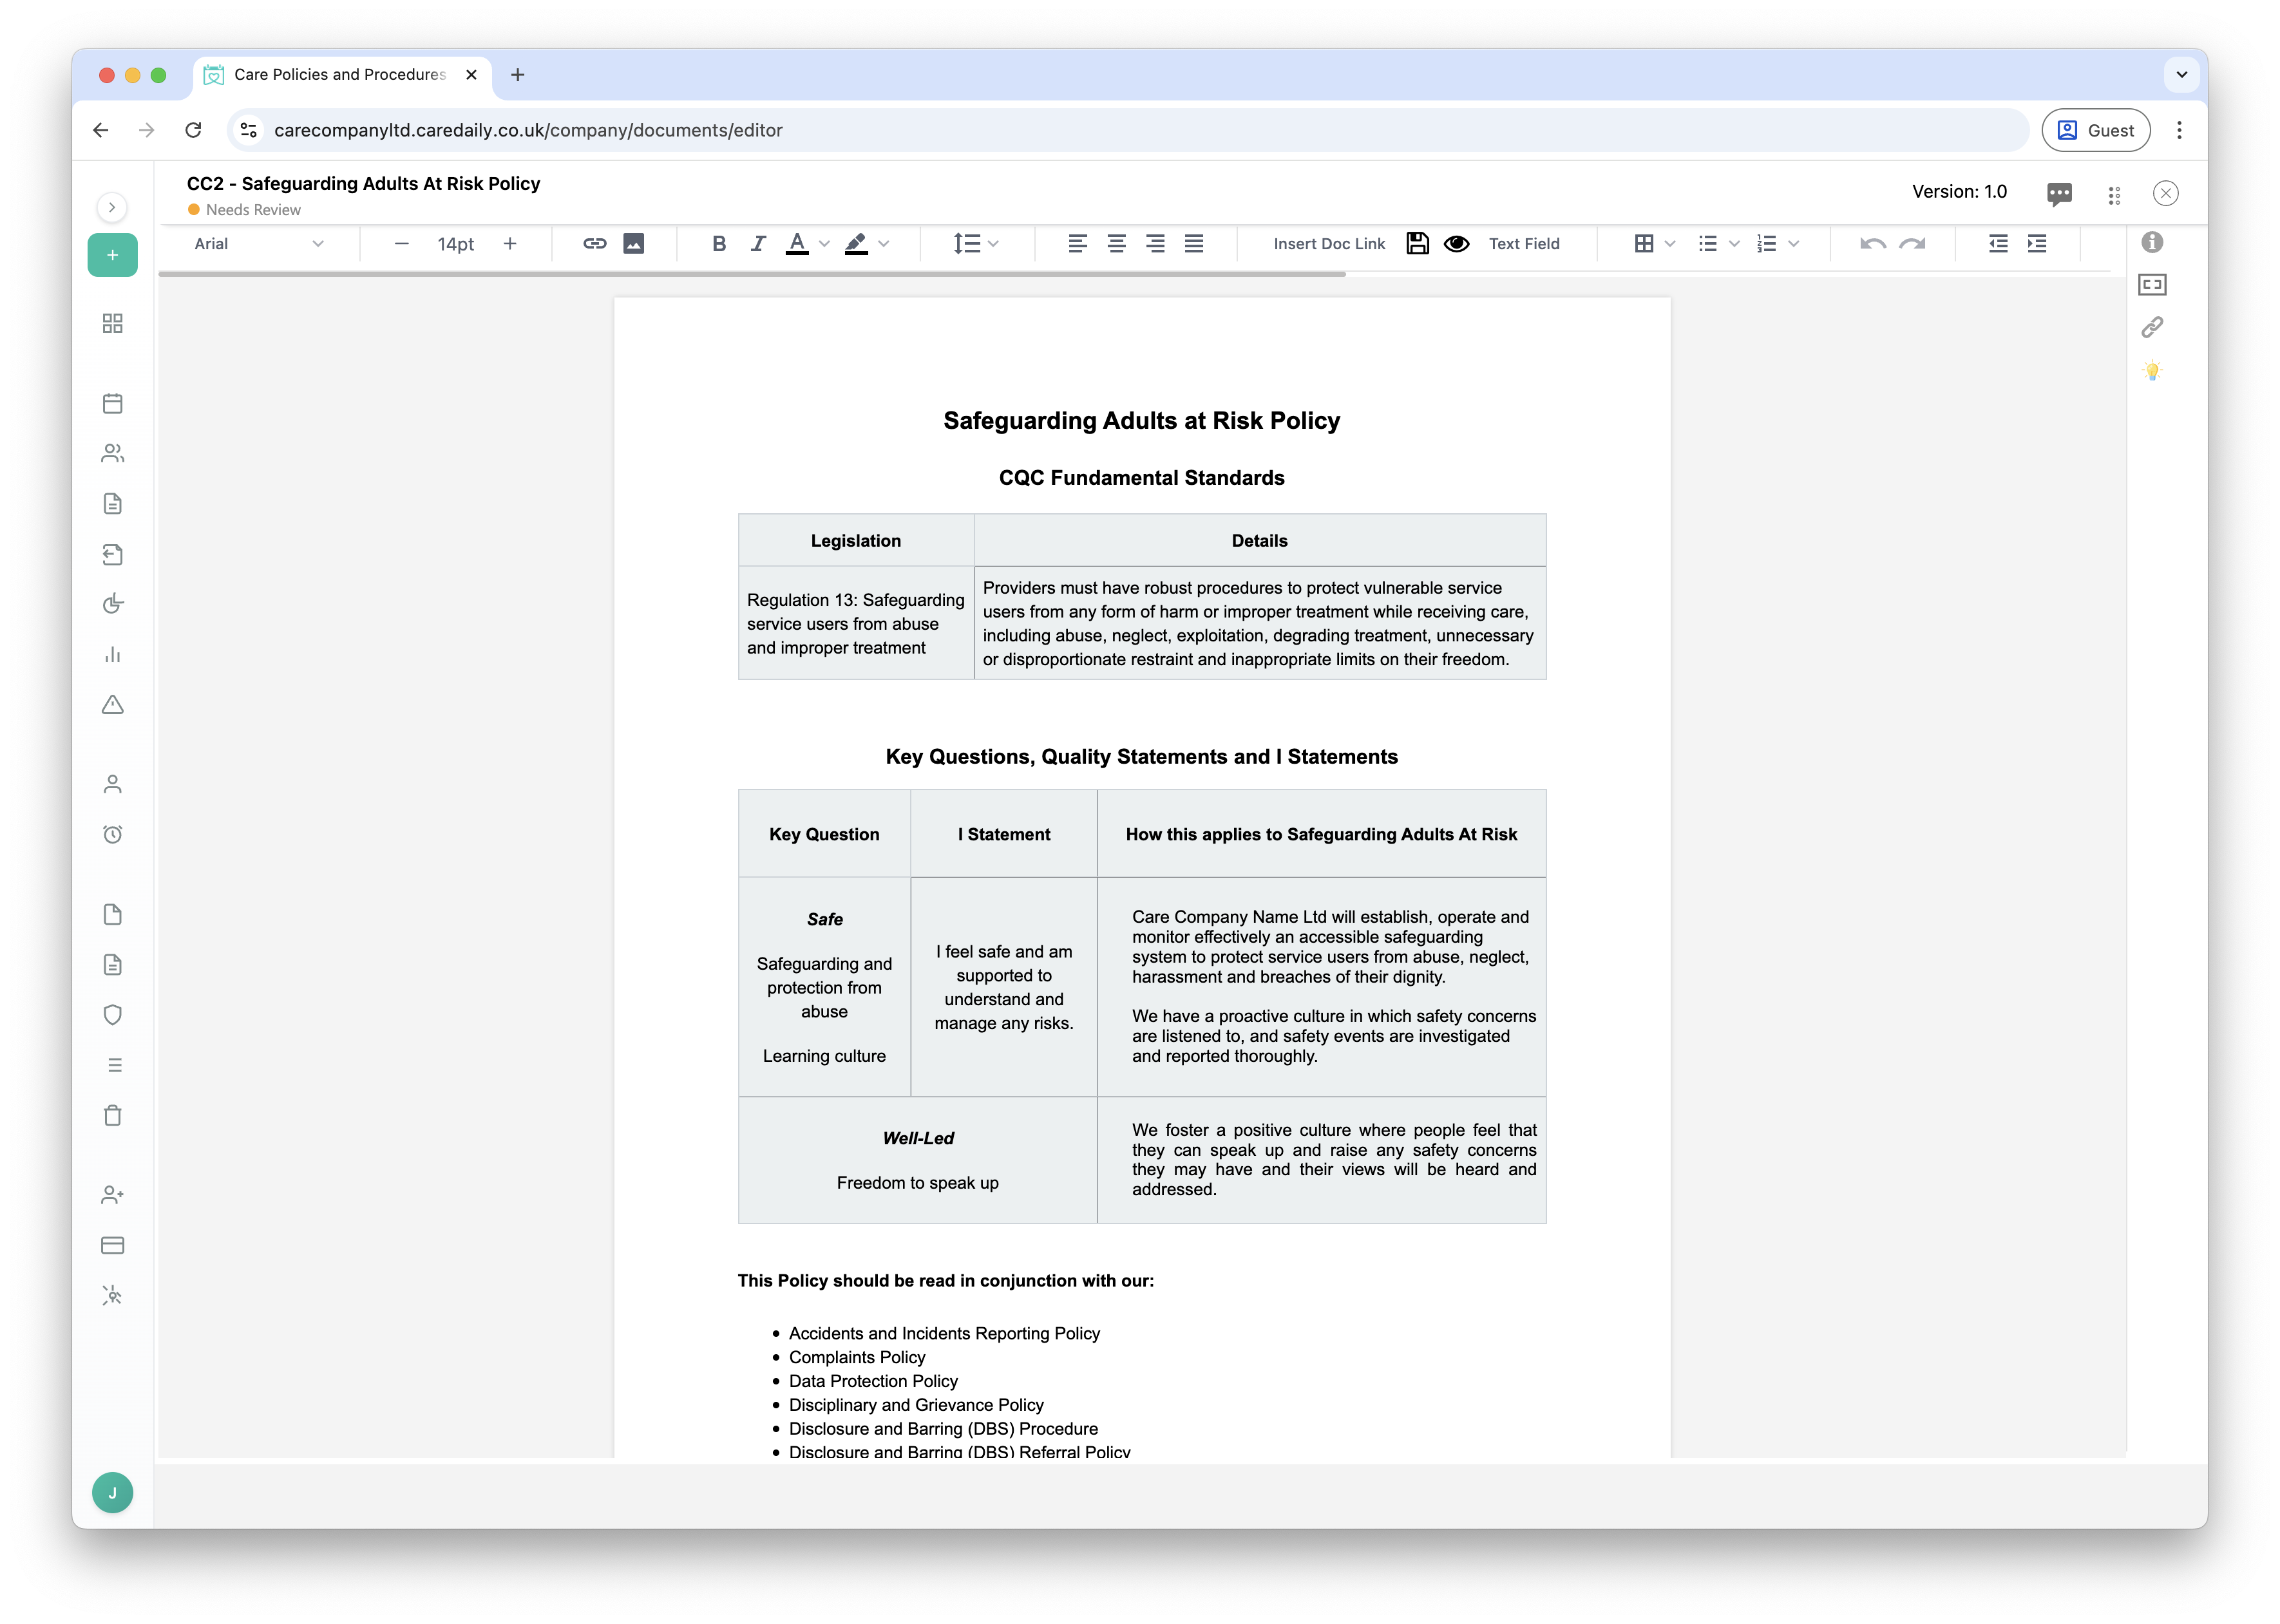Screen dimensions: 2280x1624
Task: Open the line spacing dropdown
Action: (x=975, y=243)
